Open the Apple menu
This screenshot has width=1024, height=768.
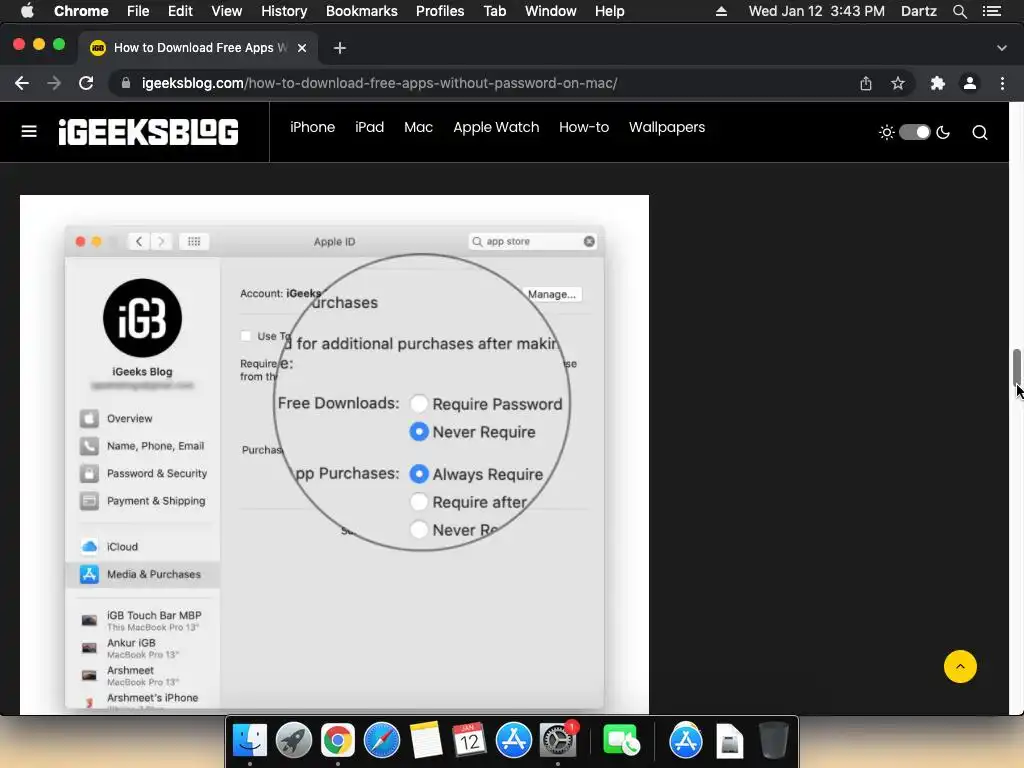pos(27,11)
